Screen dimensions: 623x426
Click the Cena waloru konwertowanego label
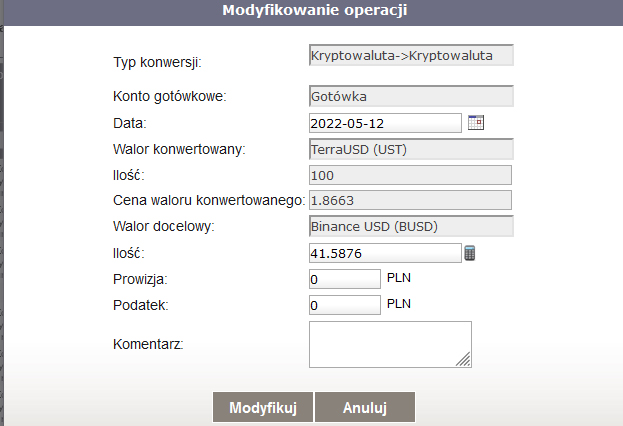coord(210,201)
